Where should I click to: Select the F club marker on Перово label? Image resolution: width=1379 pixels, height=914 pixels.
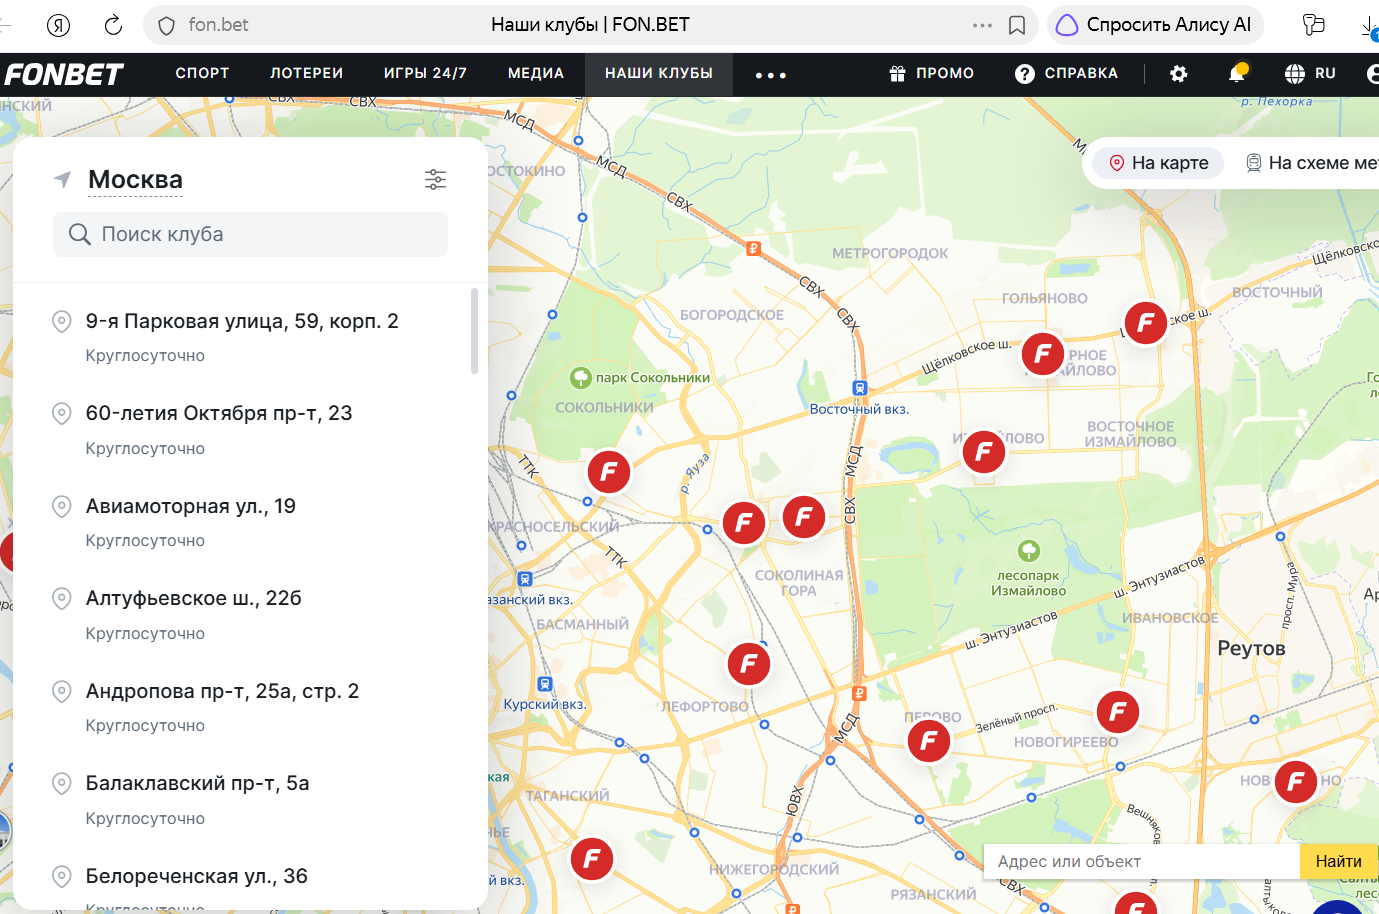point(929,741)
